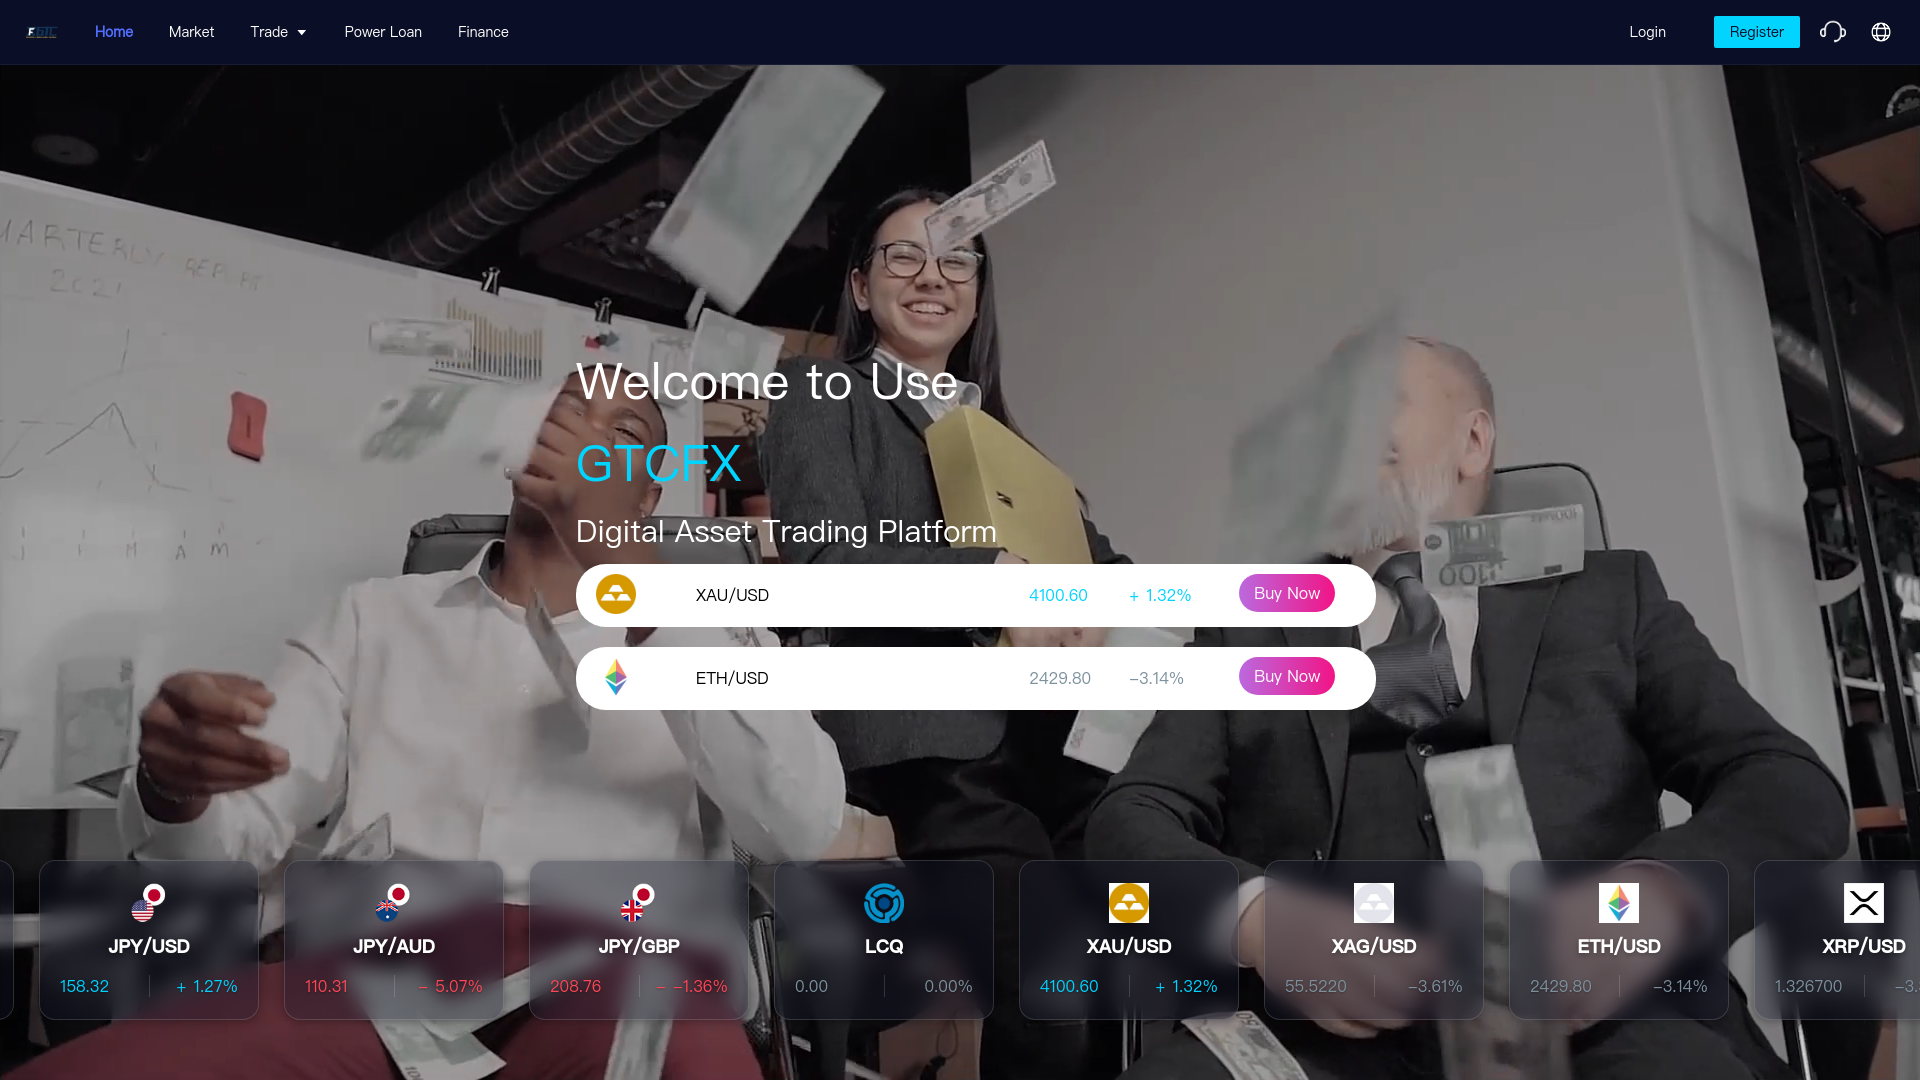
Task: Click the Login link
Action: [1647, 32]
